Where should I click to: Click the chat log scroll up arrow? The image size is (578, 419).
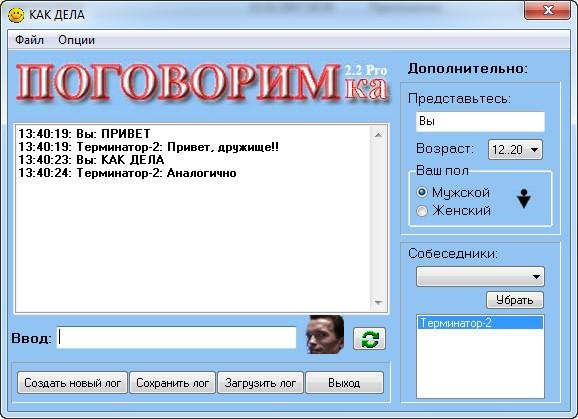(378, 135)
